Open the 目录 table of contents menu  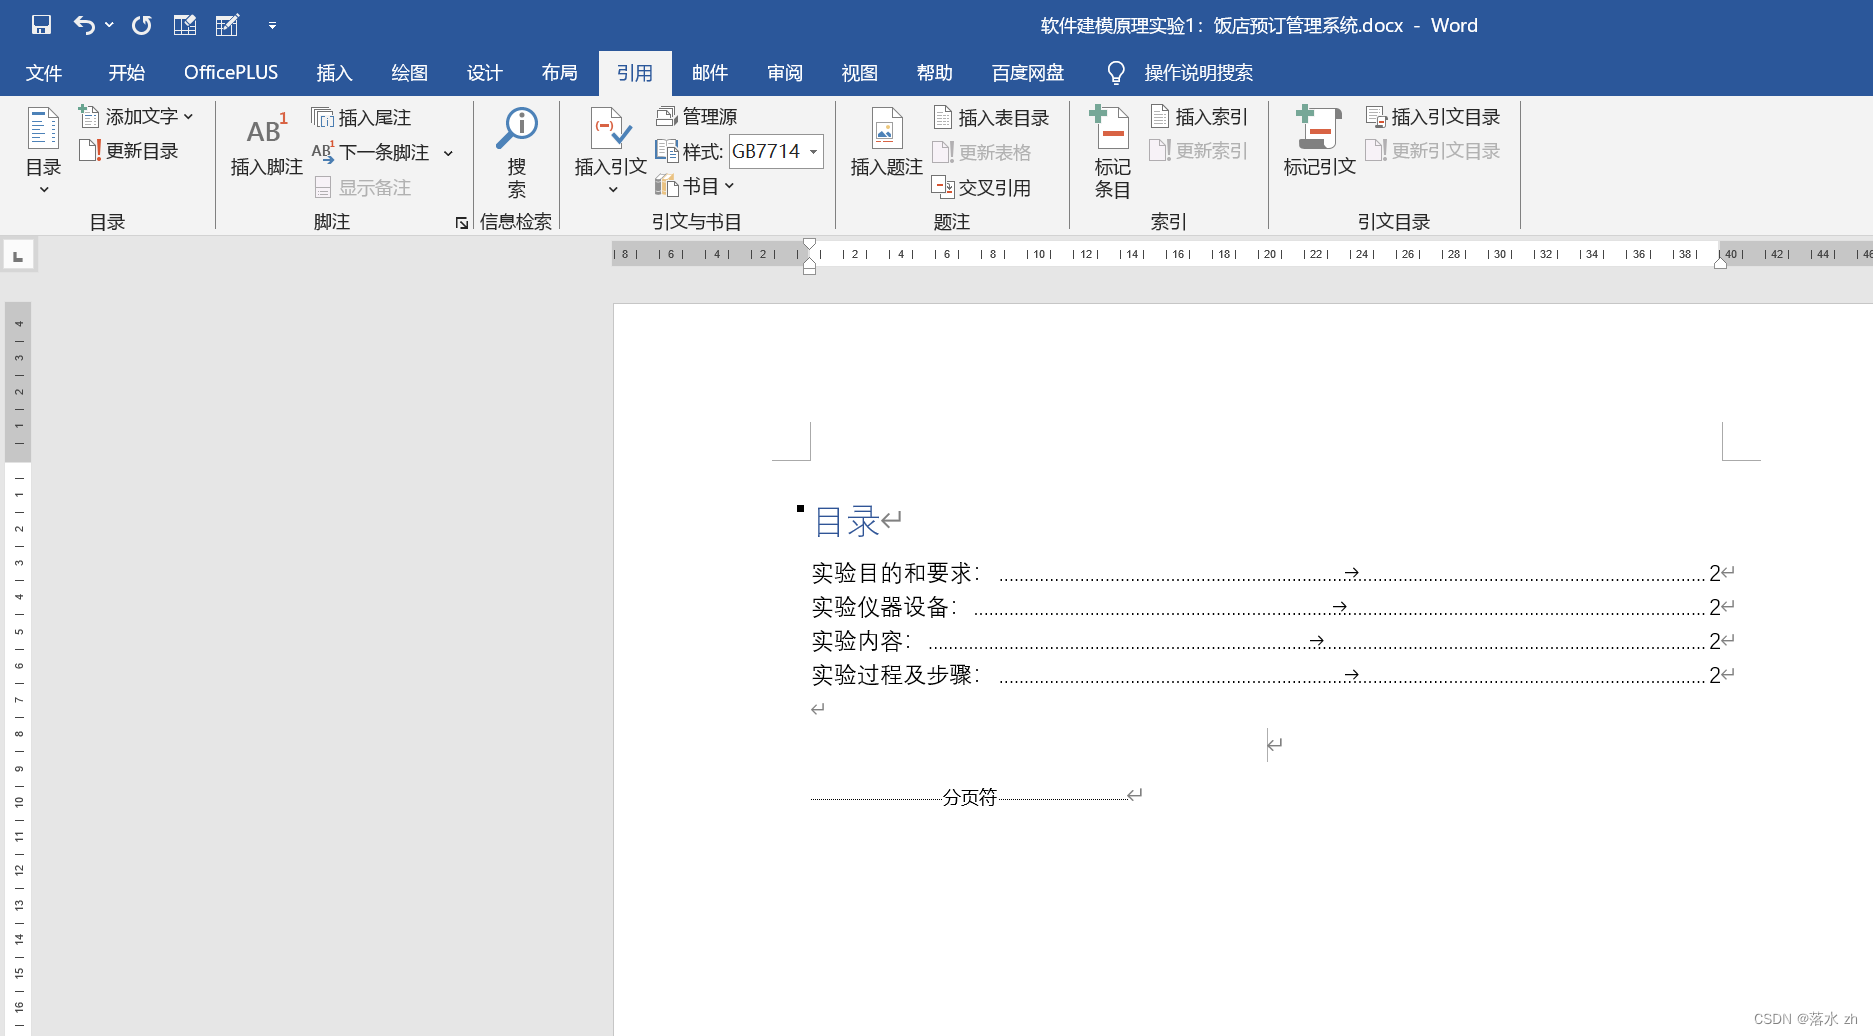[43, 150]
